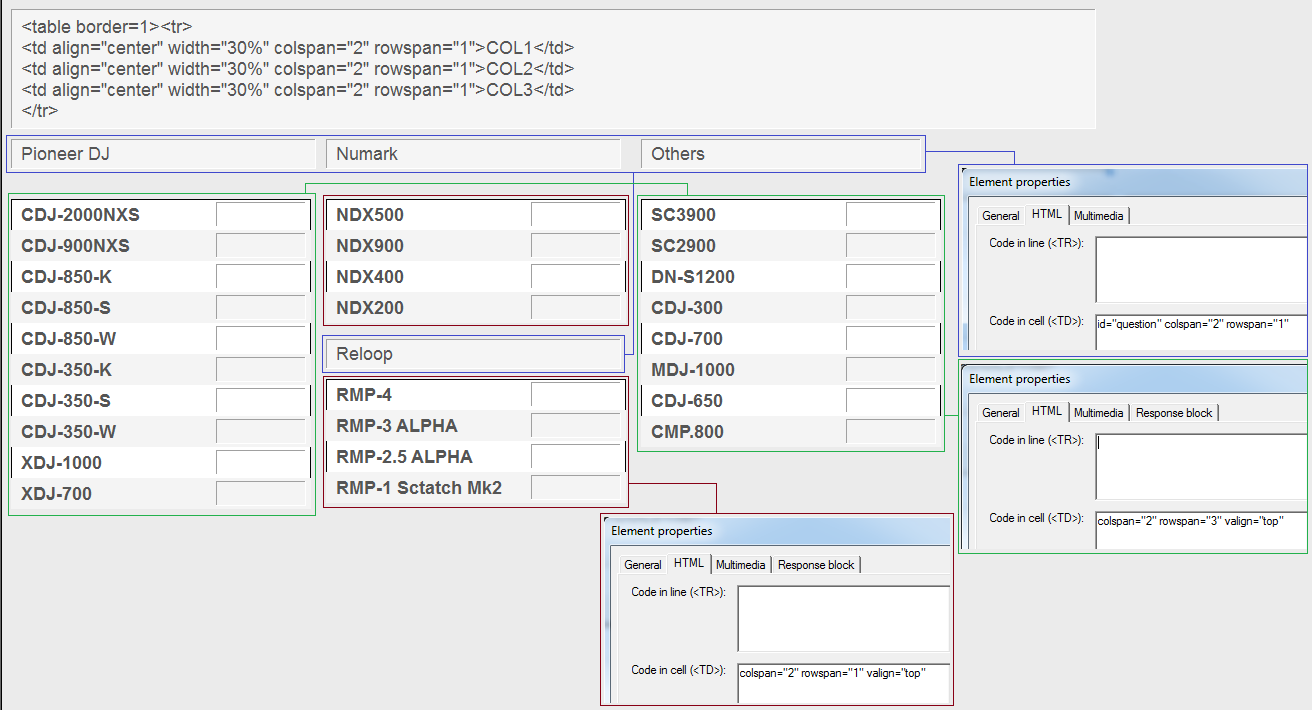Click the input box beside NDX200
Image resolution: width=1312 pixels, height=710 pixels.
coord(577,308)
